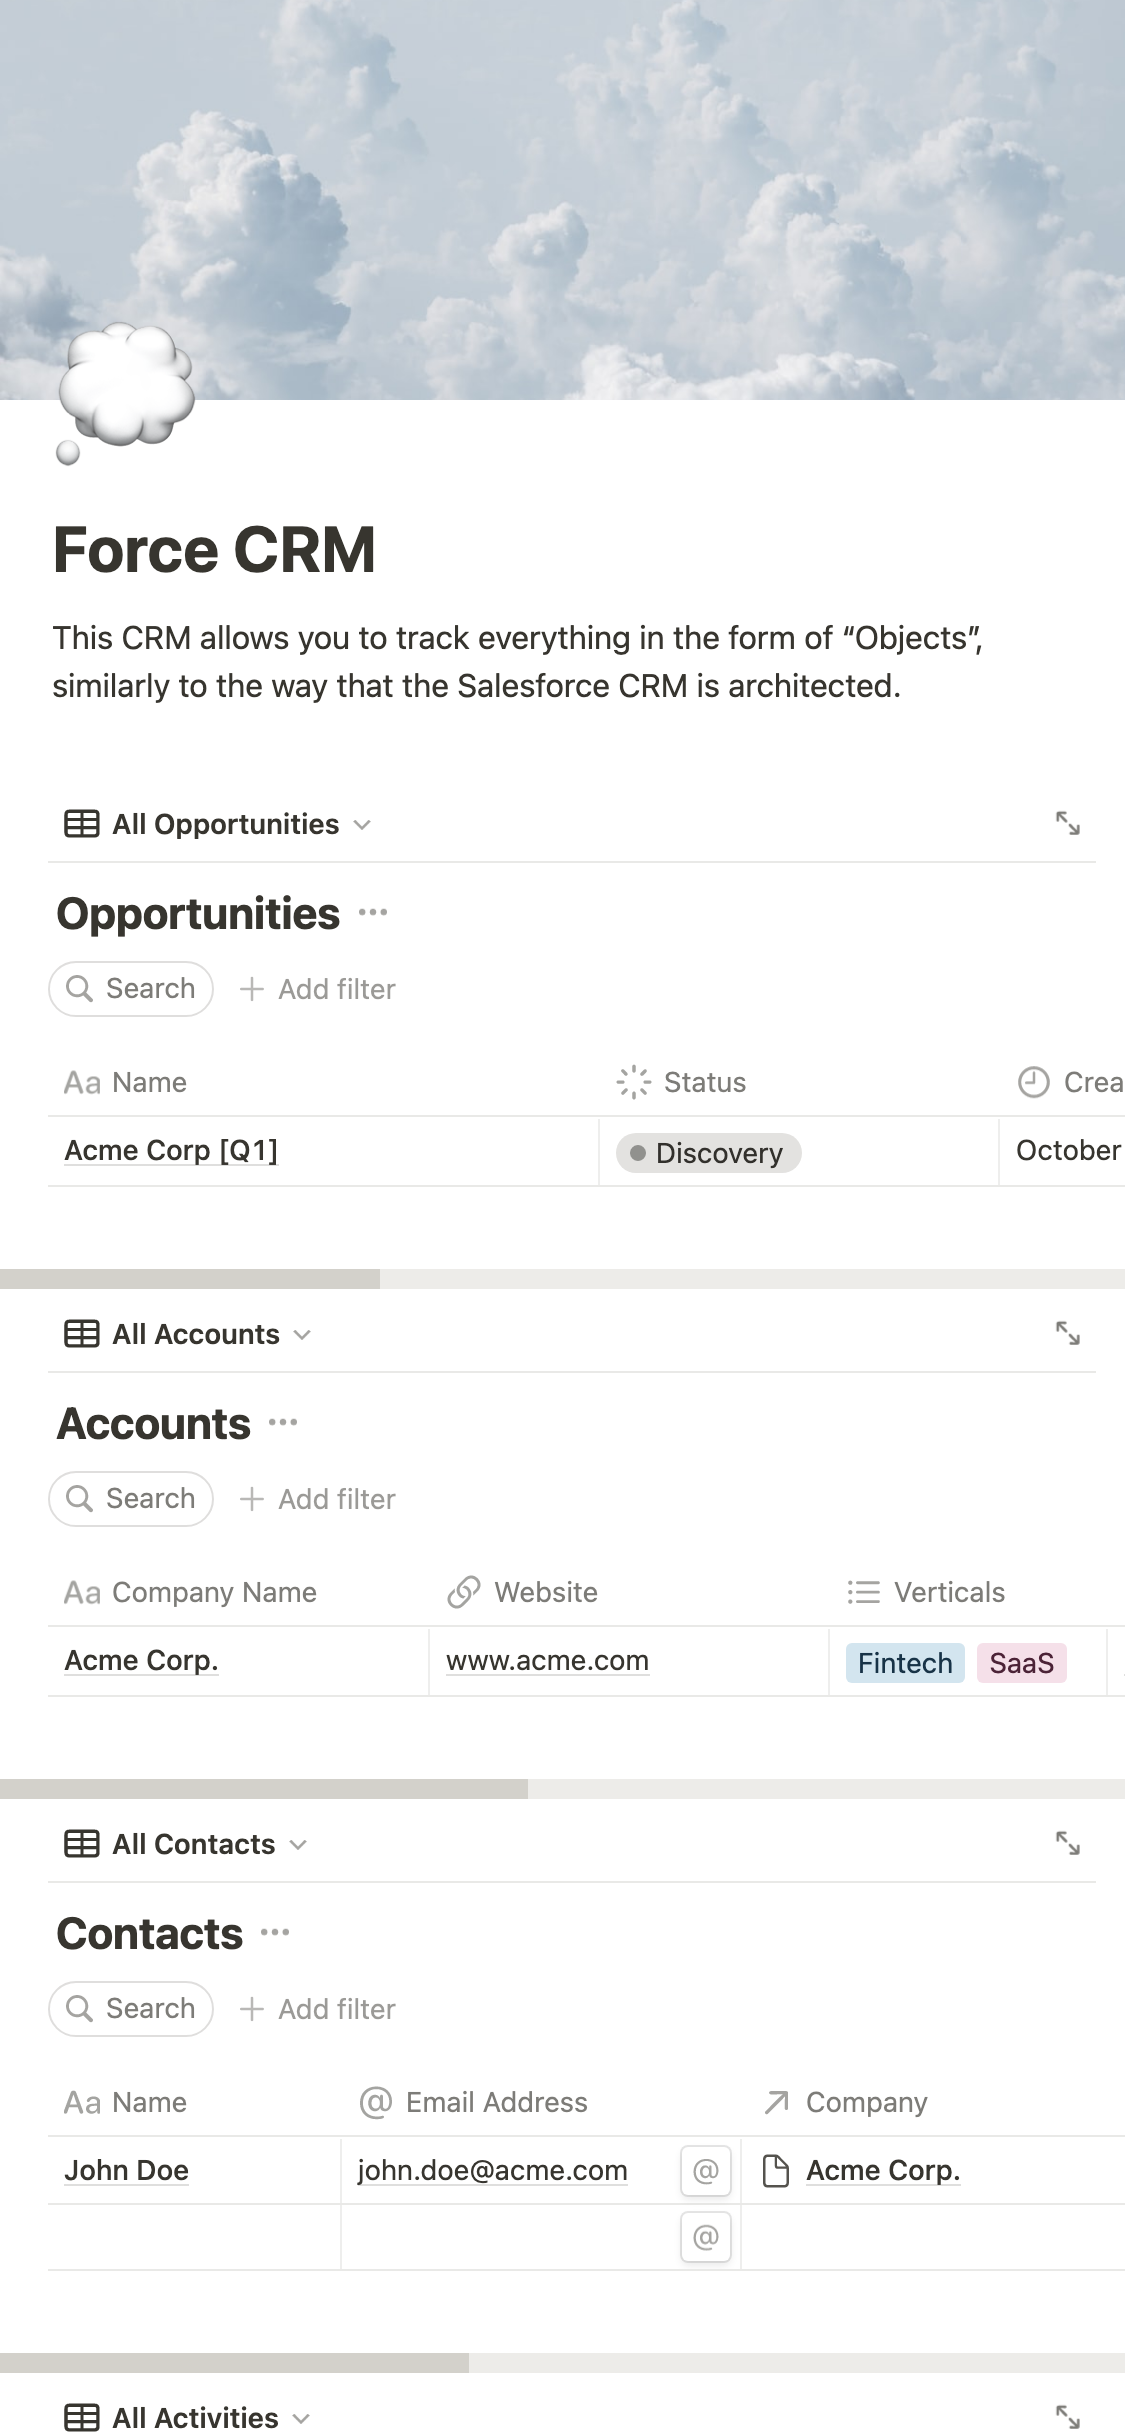Screen dimensions: 1125x2436
Task: Expand the Accounts database to full page
Action: coord(1067,1334)
